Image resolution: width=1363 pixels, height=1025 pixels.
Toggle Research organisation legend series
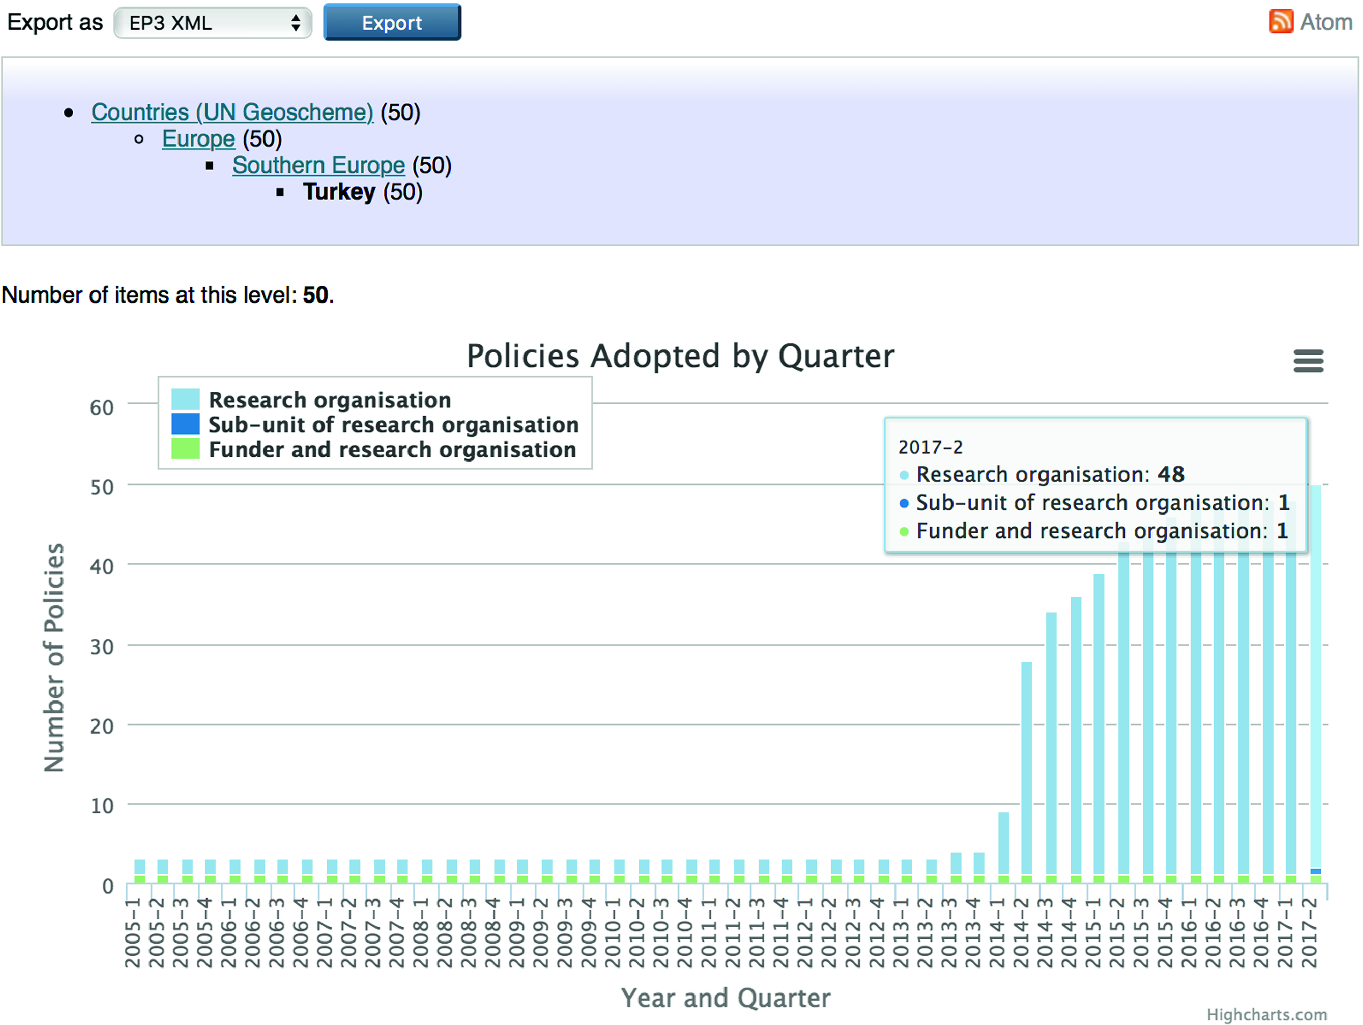[x=330, y=400]
